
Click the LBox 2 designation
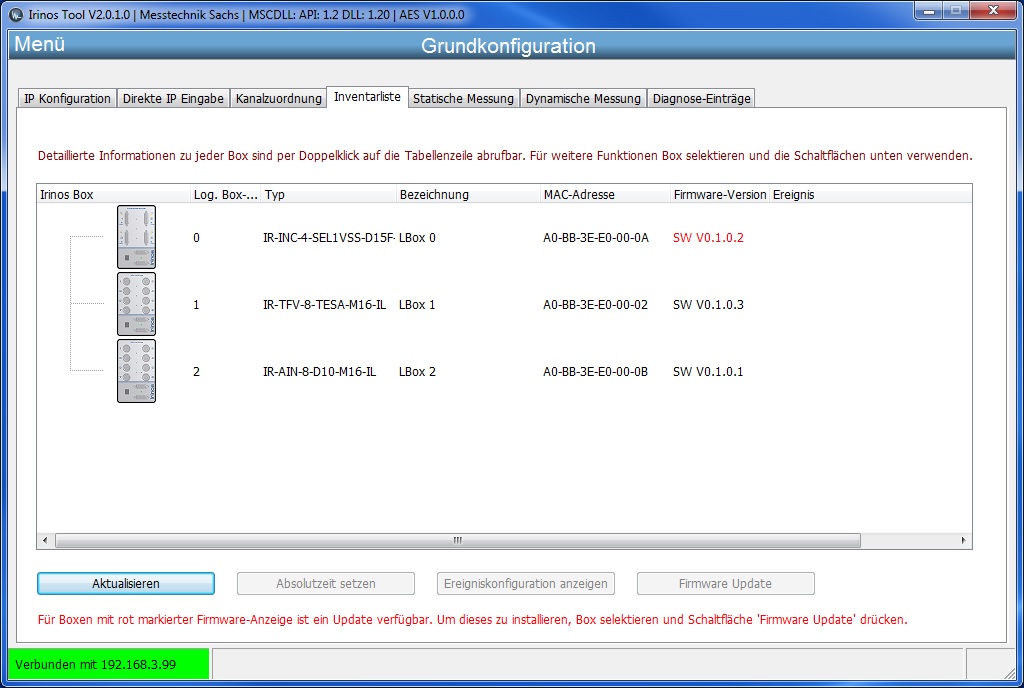pos(417,372)
